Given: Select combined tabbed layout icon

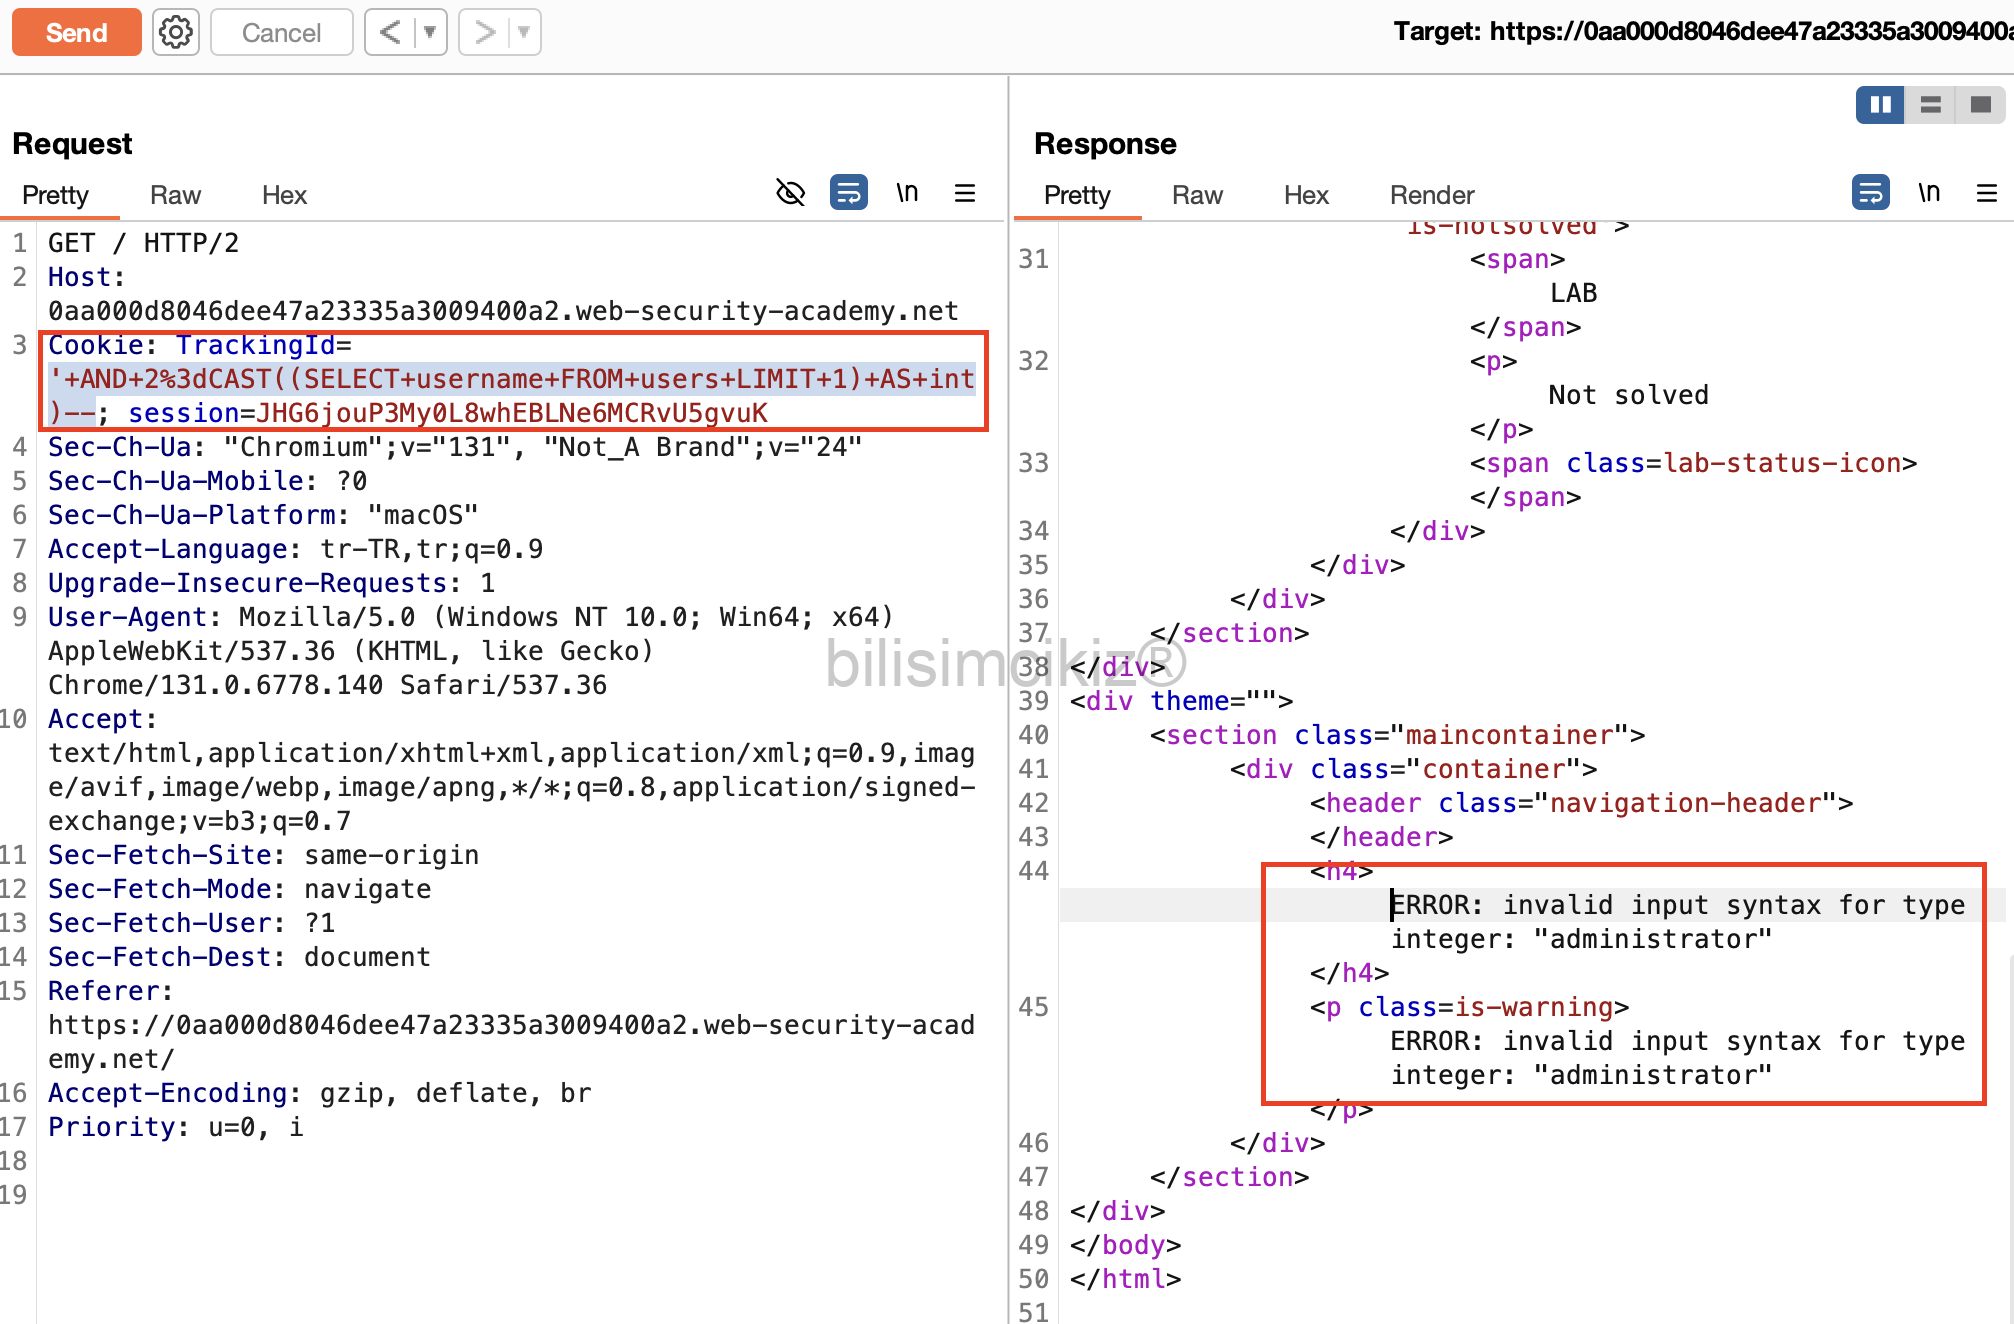Looking at the screenshot, I should tap(1980, 105).
